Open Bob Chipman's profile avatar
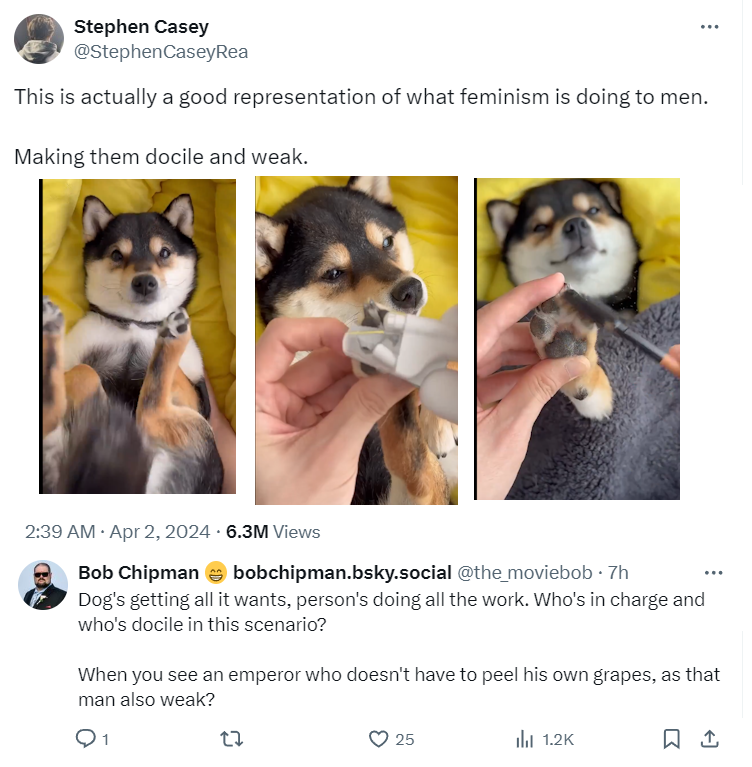This screenshot has height=767, width=752. (x=43, y=585)
